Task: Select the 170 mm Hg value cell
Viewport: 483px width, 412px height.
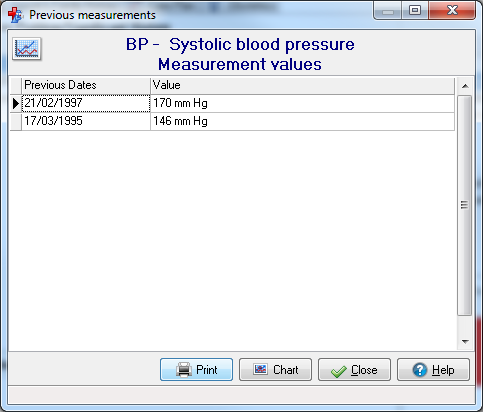Action: click(302, 103)
